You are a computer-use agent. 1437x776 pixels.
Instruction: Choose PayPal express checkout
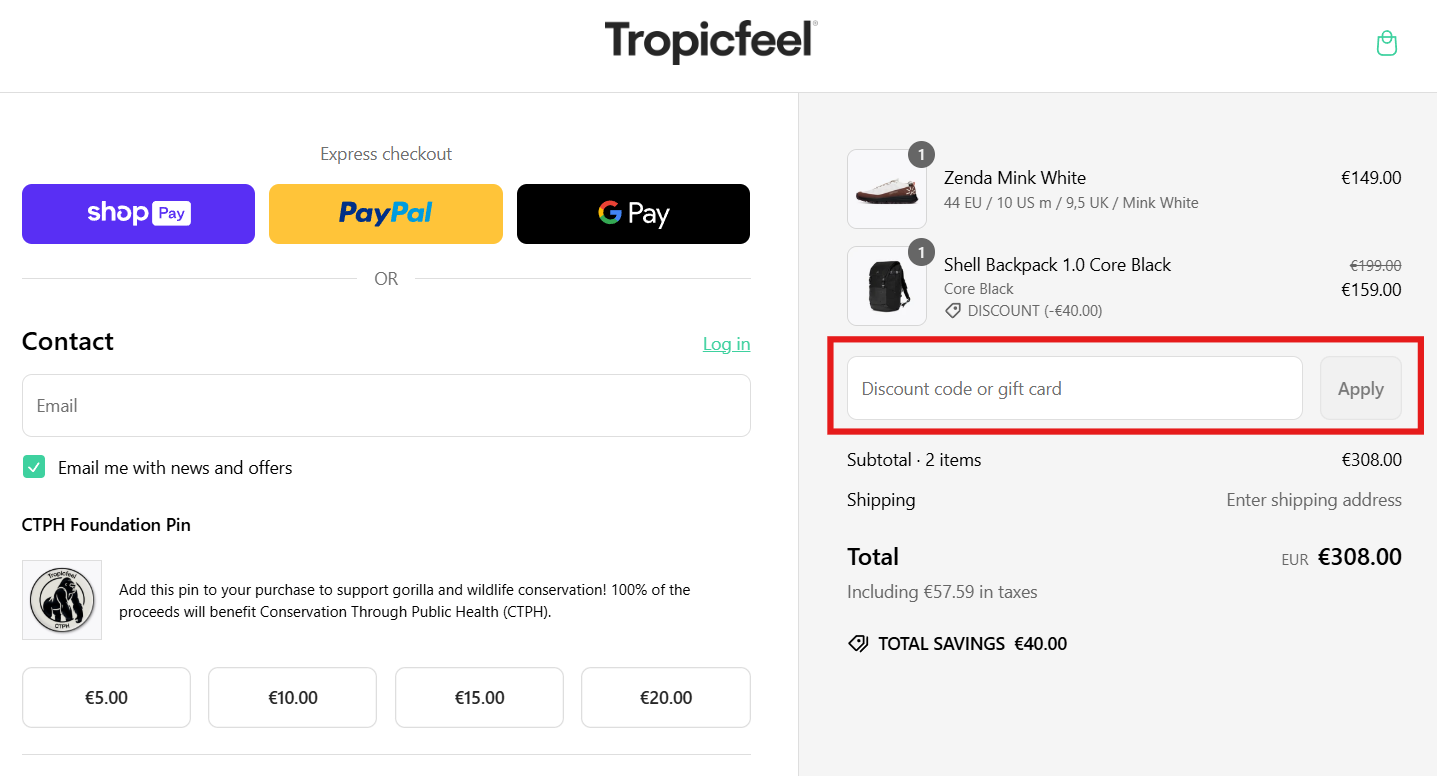385,214
